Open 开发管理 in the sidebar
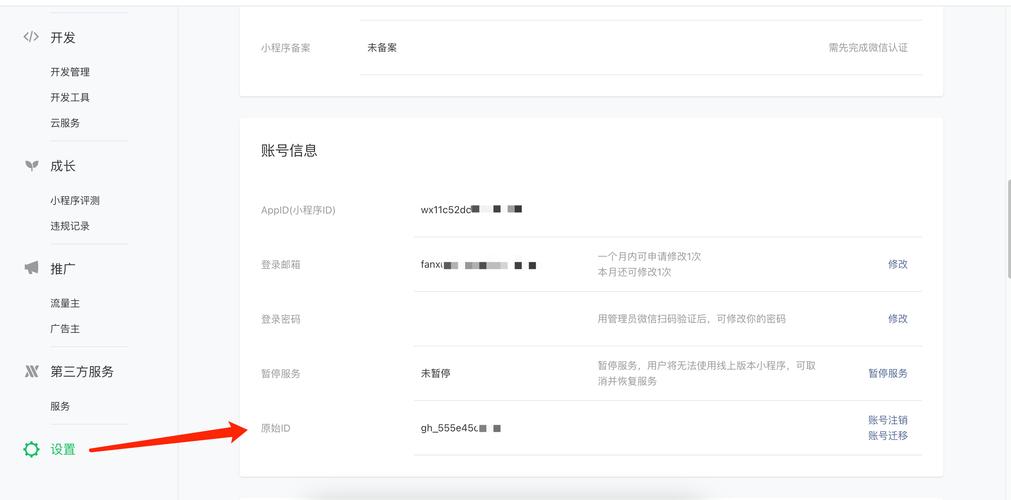 (x=70, y=72)
